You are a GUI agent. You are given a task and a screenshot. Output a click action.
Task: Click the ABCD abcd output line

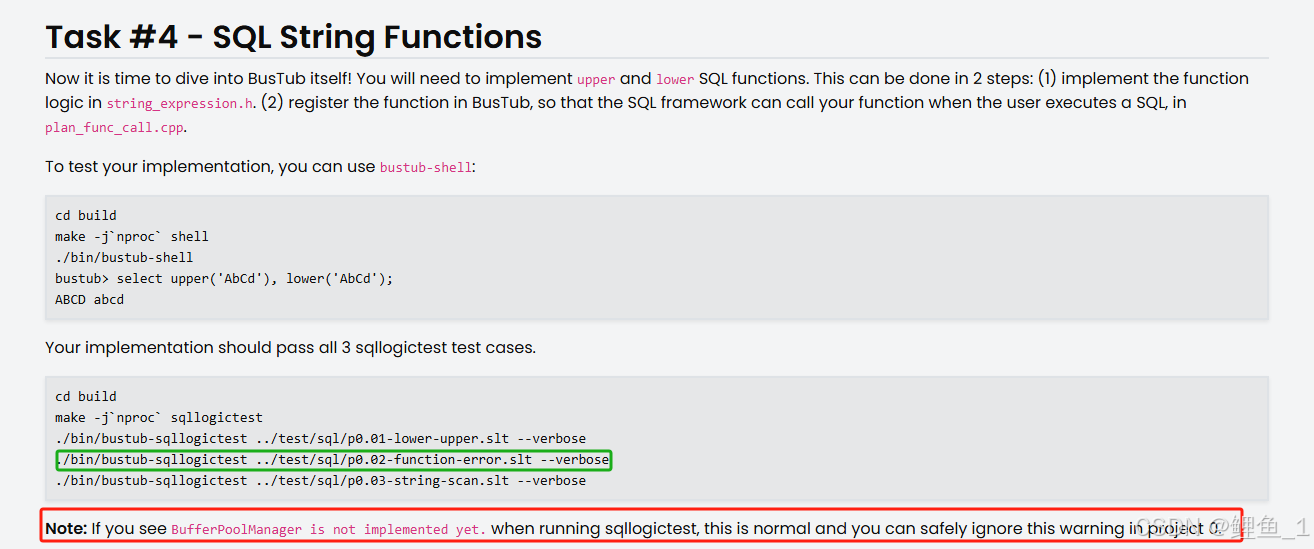[89, 299]
